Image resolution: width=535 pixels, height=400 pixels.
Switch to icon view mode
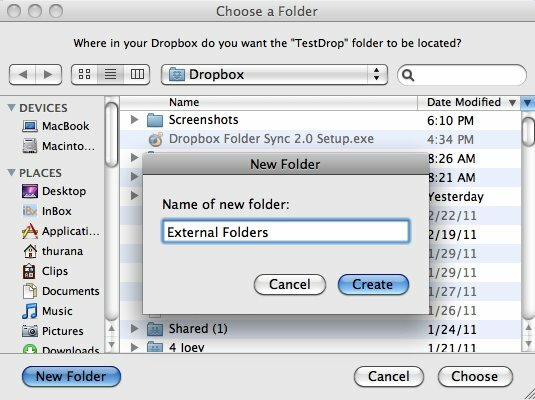coord(84,74)
